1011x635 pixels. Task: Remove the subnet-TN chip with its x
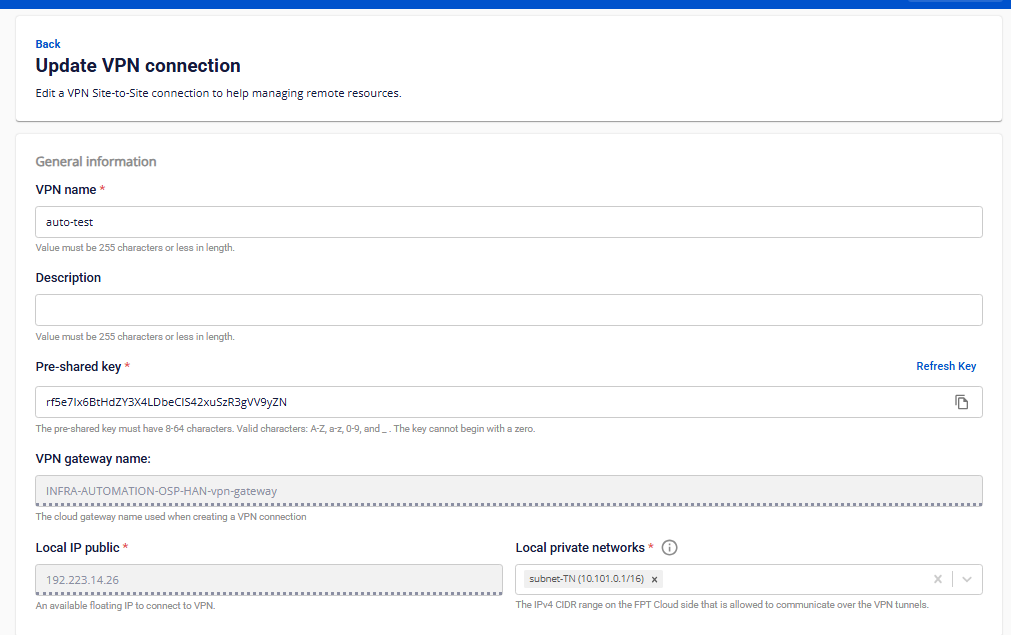coord(654,579)
